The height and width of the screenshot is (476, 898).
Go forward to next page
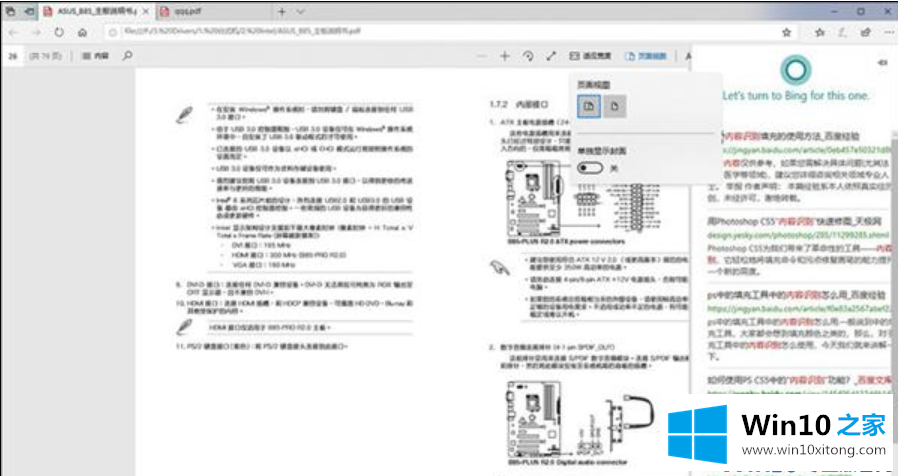tap(36, 32)
